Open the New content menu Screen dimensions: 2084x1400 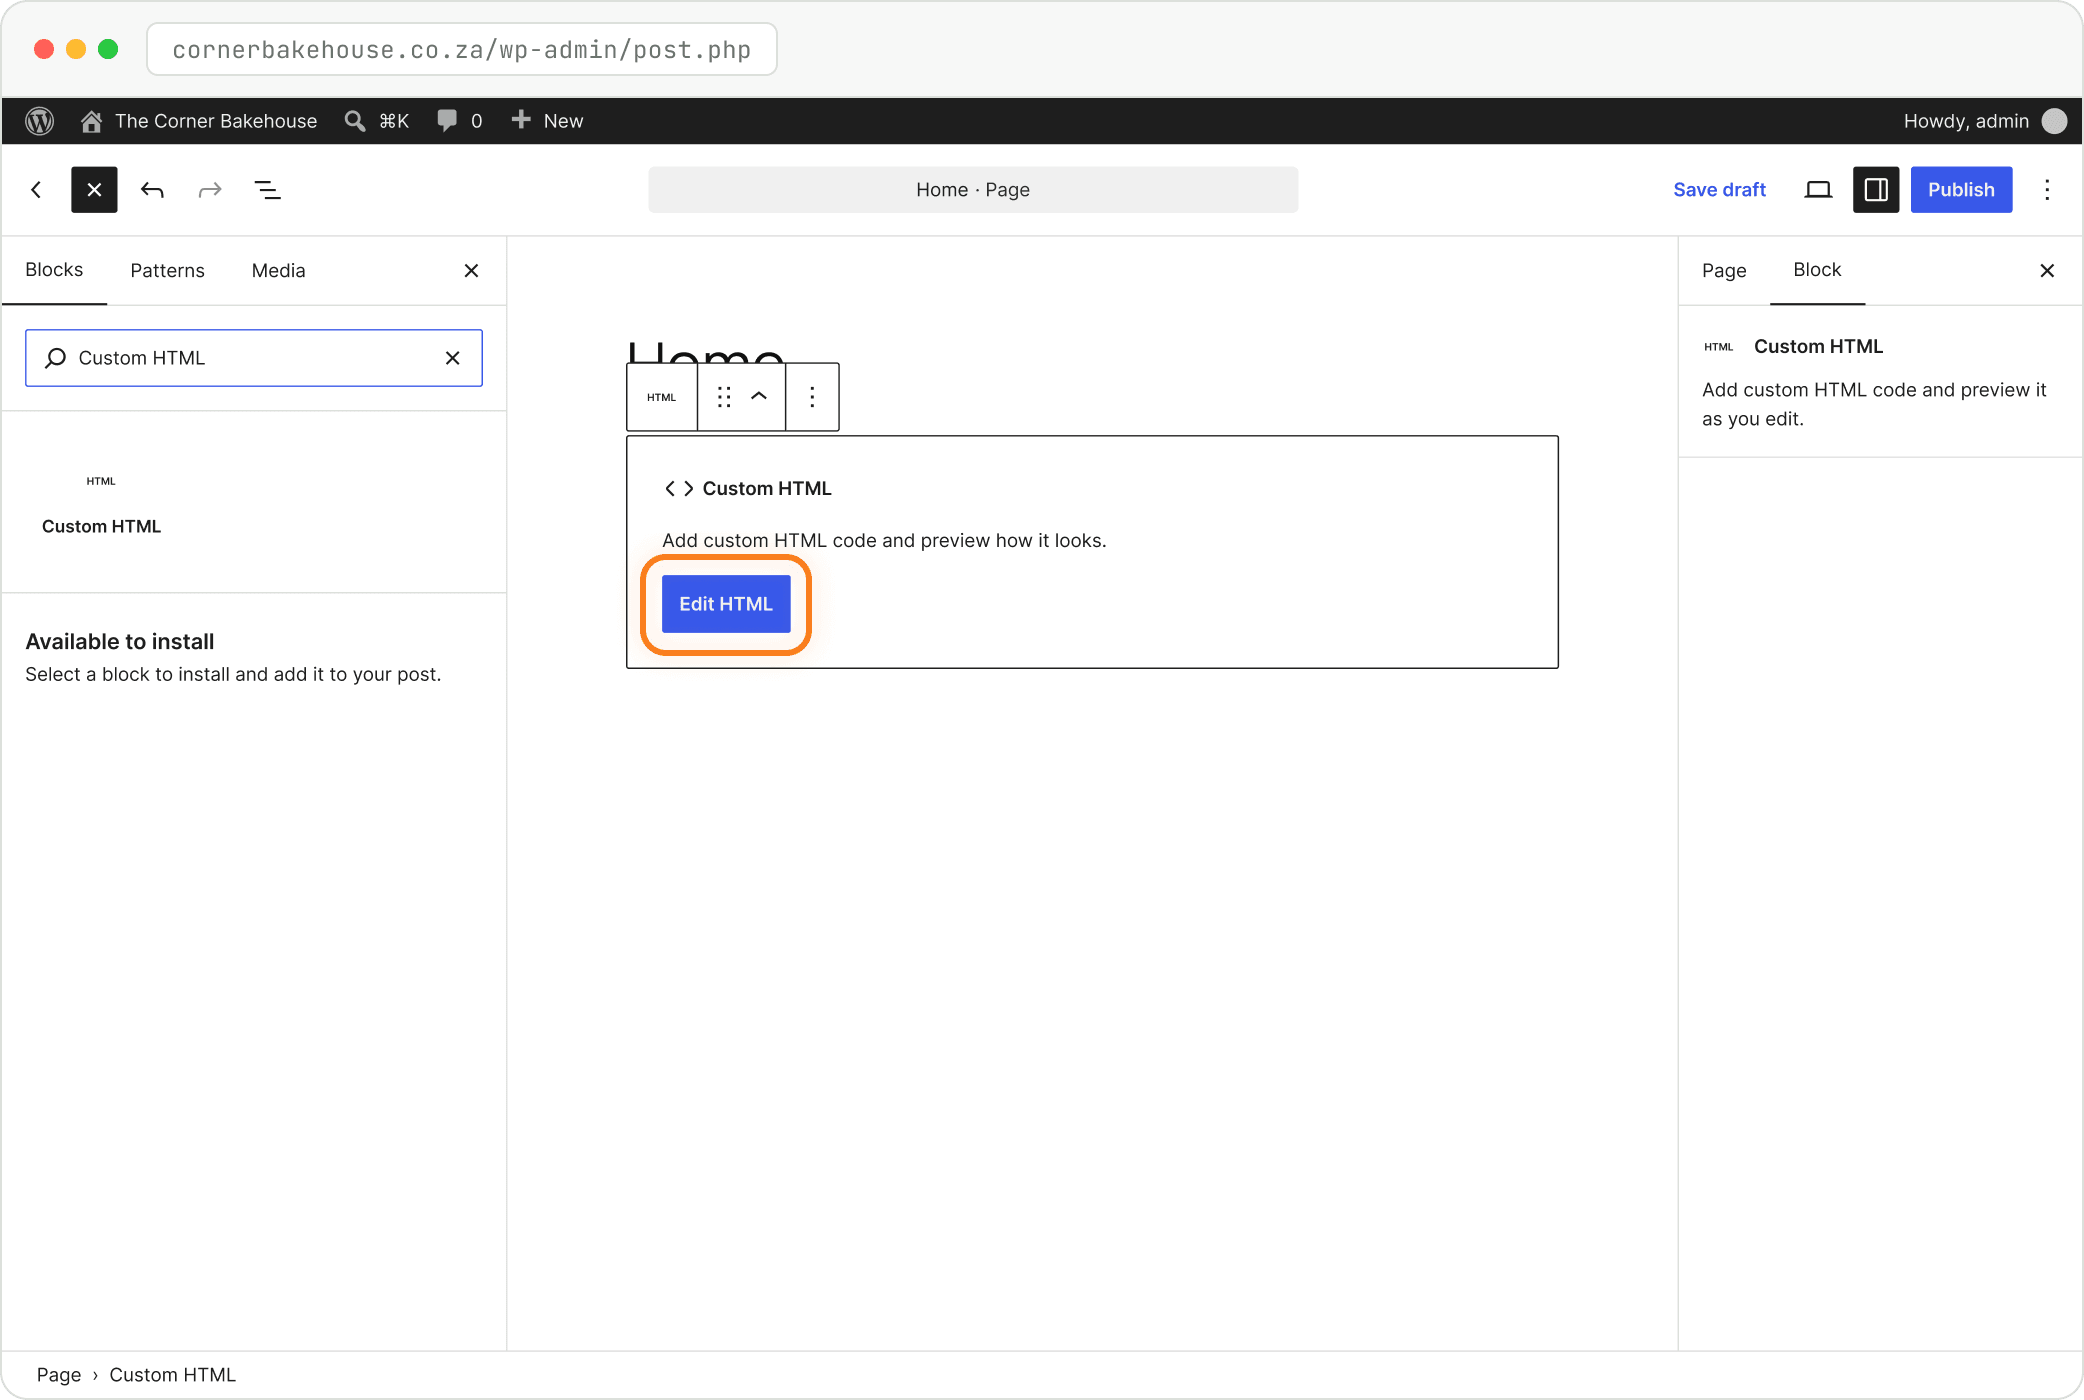[547, 121]
